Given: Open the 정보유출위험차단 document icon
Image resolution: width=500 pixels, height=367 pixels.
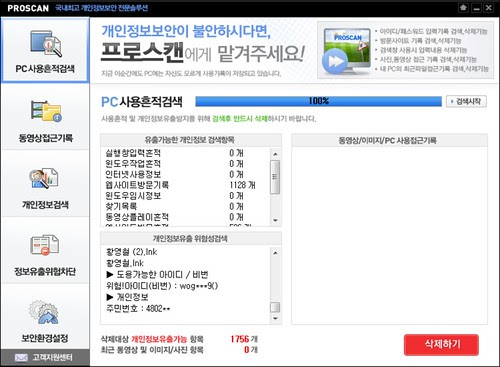Looking at the screenshot, I should 45,245.
